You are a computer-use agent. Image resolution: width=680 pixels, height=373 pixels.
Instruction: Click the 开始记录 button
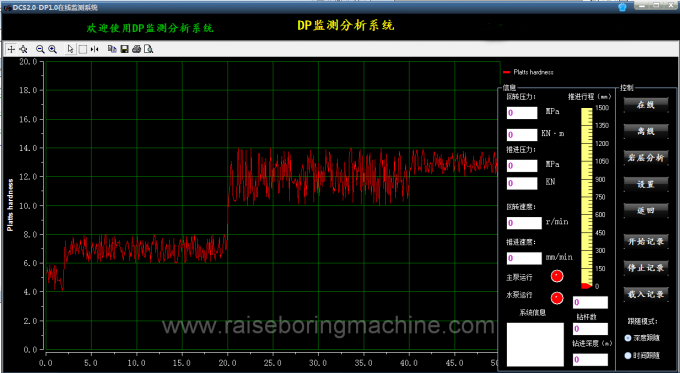[646, 241]
